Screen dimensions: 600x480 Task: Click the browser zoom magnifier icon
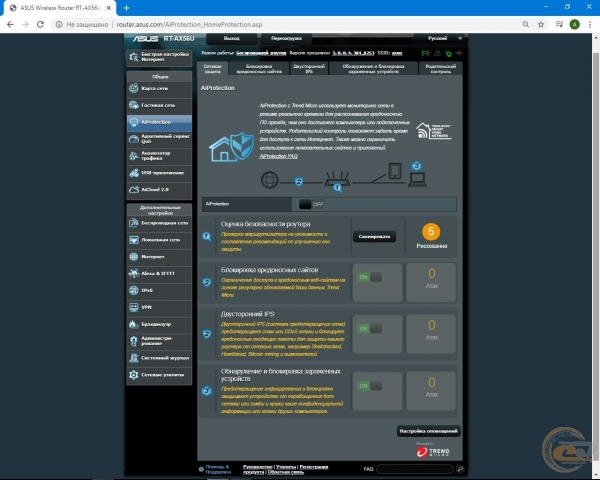(x=526, y=24)
